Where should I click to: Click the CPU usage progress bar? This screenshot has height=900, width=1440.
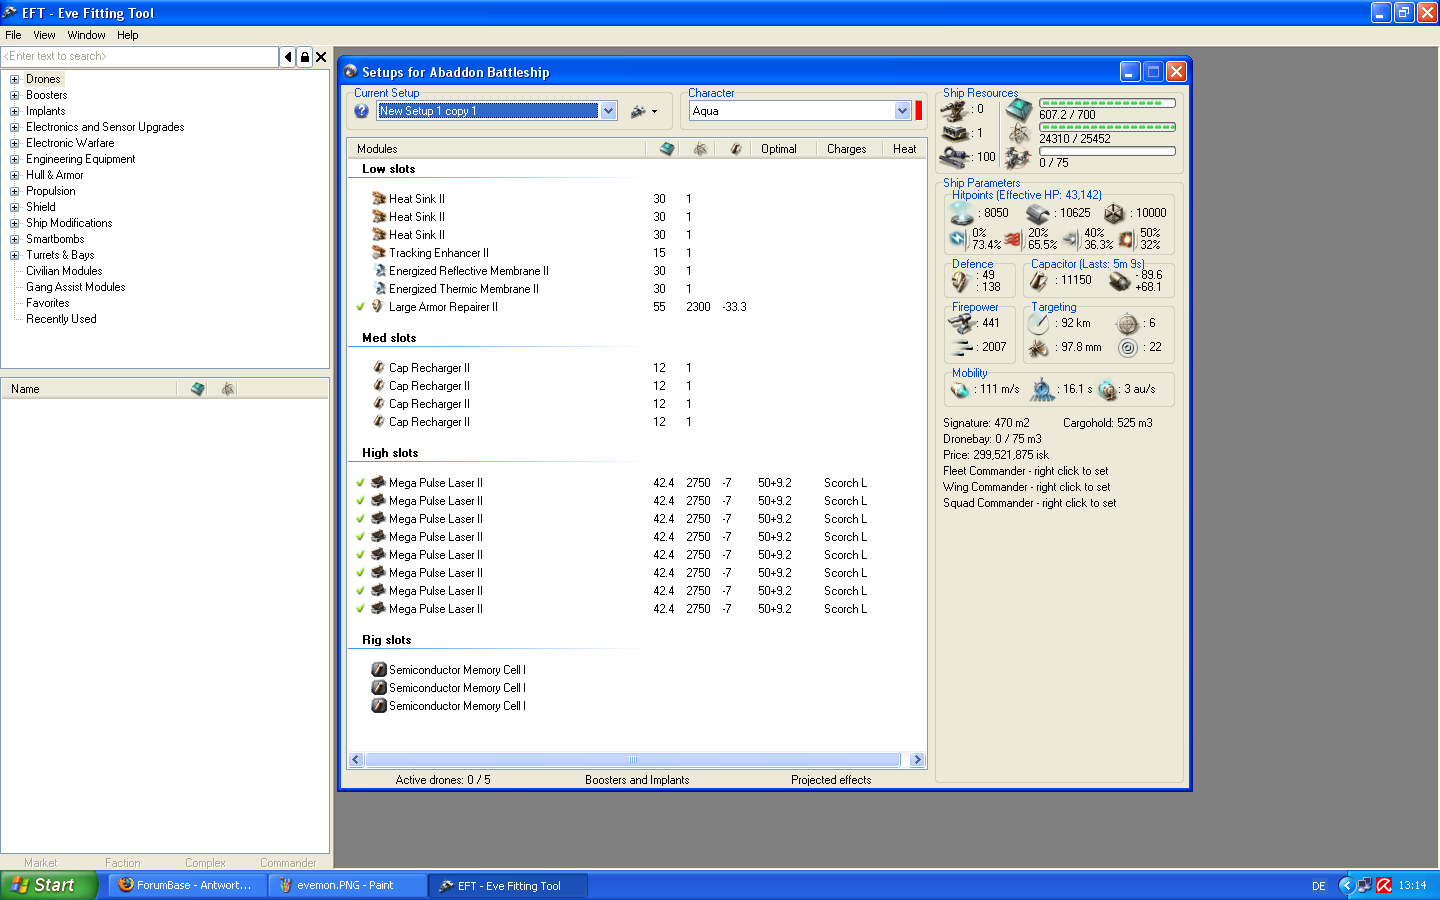tap(1107, 103)
